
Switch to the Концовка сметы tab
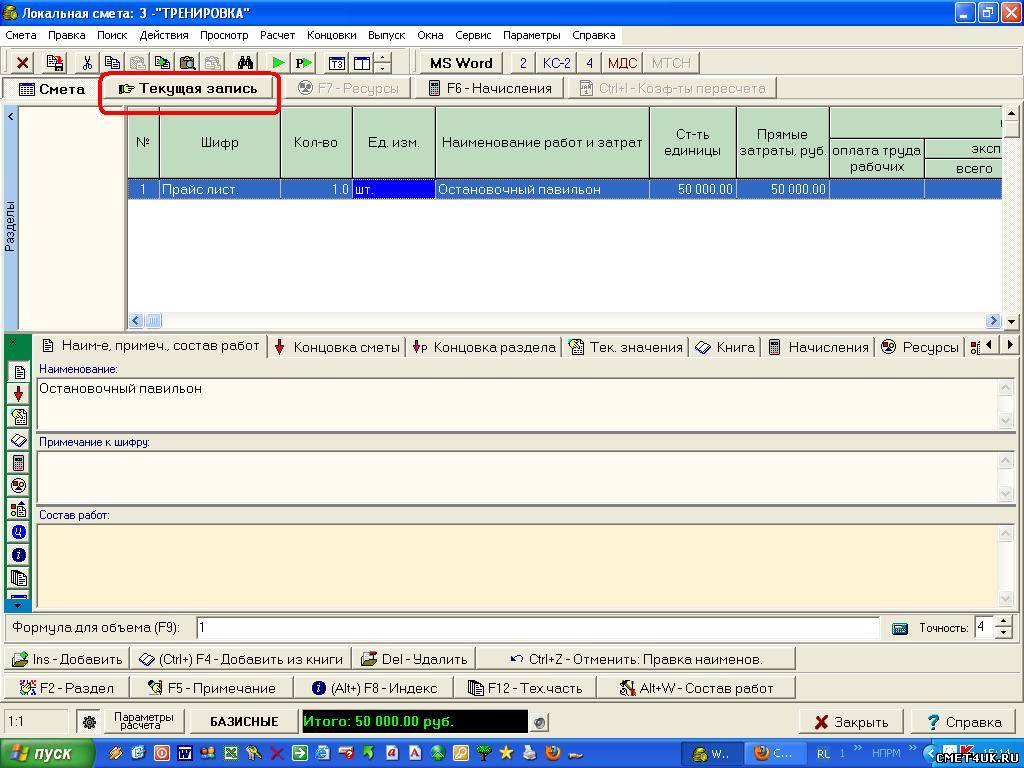pyautogui.click(x=337, y=347)
